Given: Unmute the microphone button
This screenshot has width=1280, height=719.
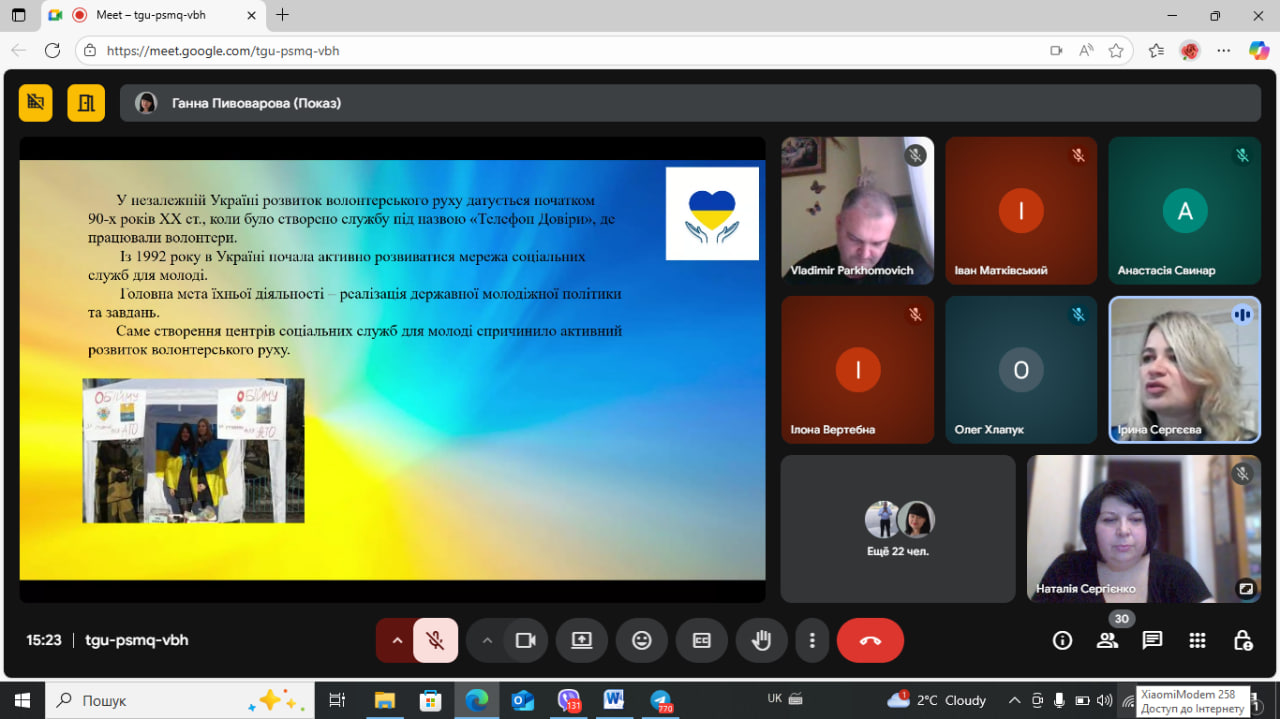Looking at the screenshot, I should coord(435,641).
